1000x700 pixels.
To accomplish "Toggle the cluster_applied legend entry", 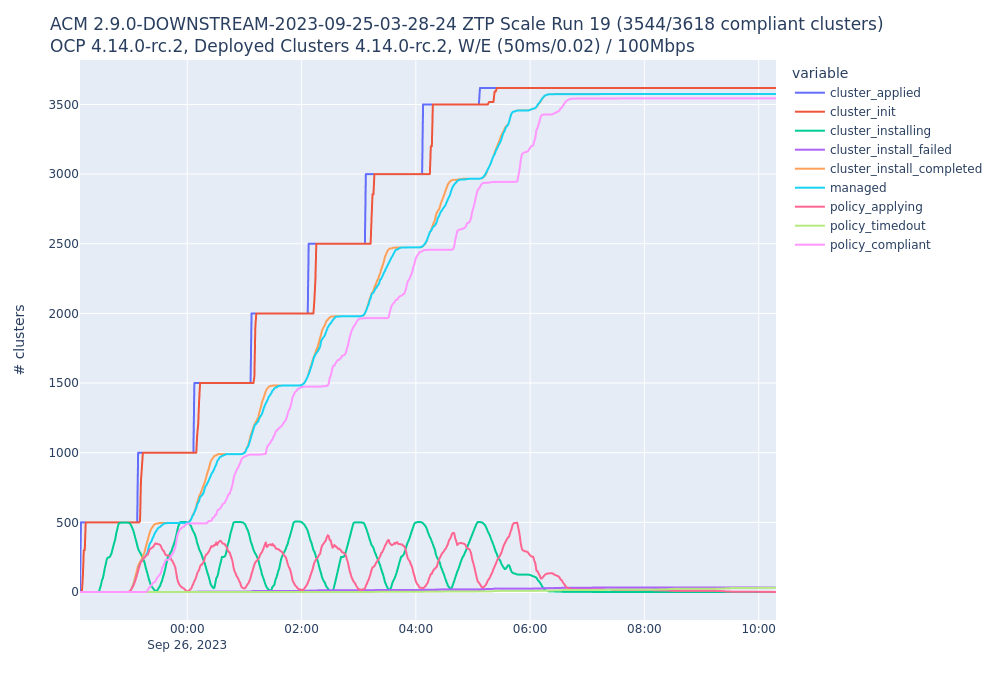I will pos(857,93).
